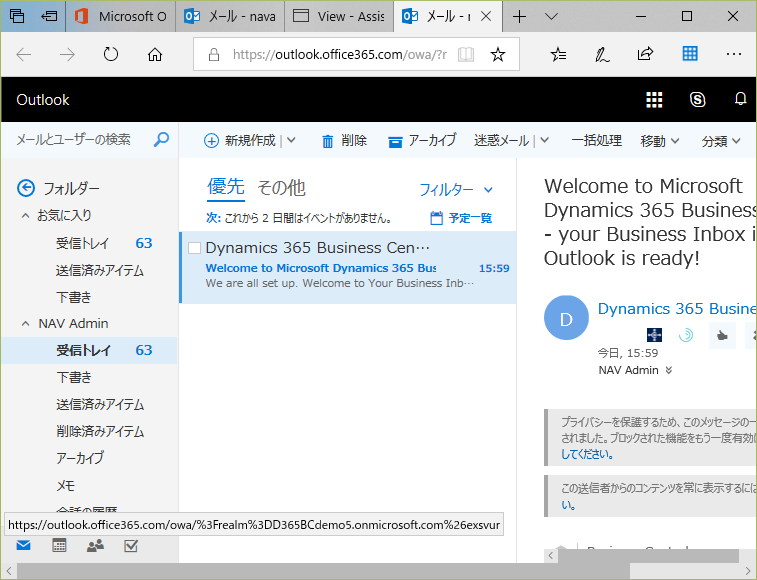
Task: Switch to View - Assis browser tab
Action: (339, 16)
